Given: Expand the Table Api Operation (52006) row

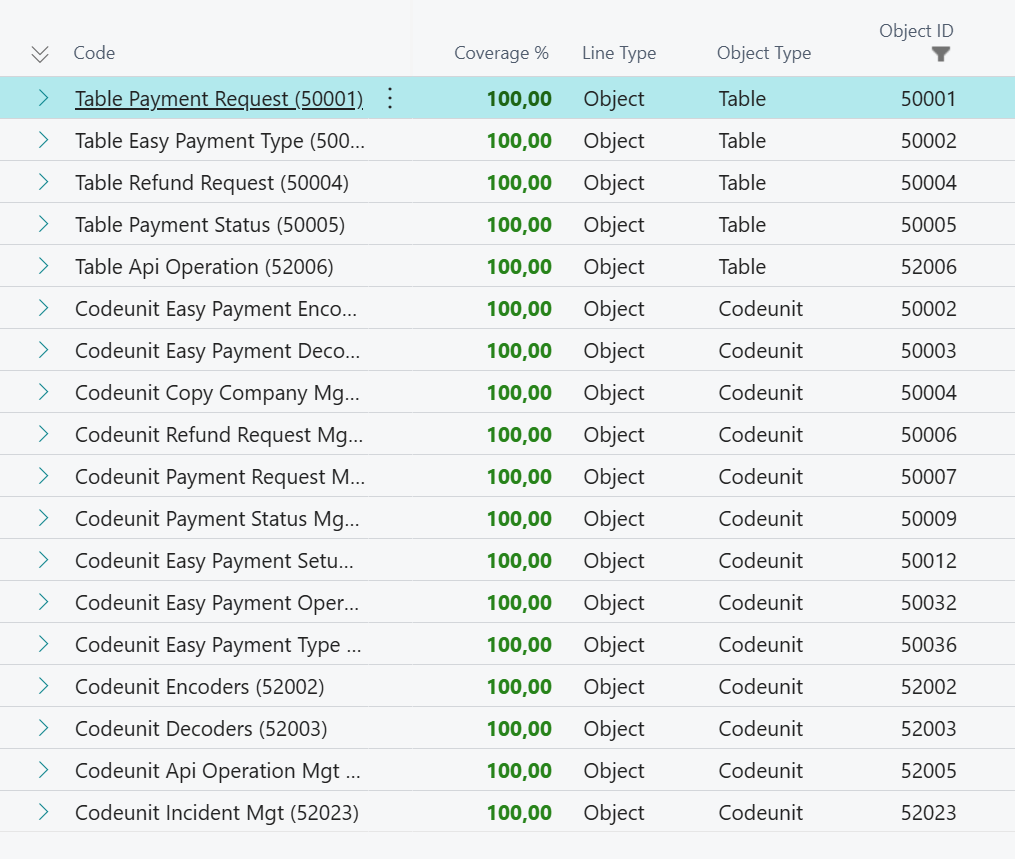Looking at the screenshot, I should (43, 267).
